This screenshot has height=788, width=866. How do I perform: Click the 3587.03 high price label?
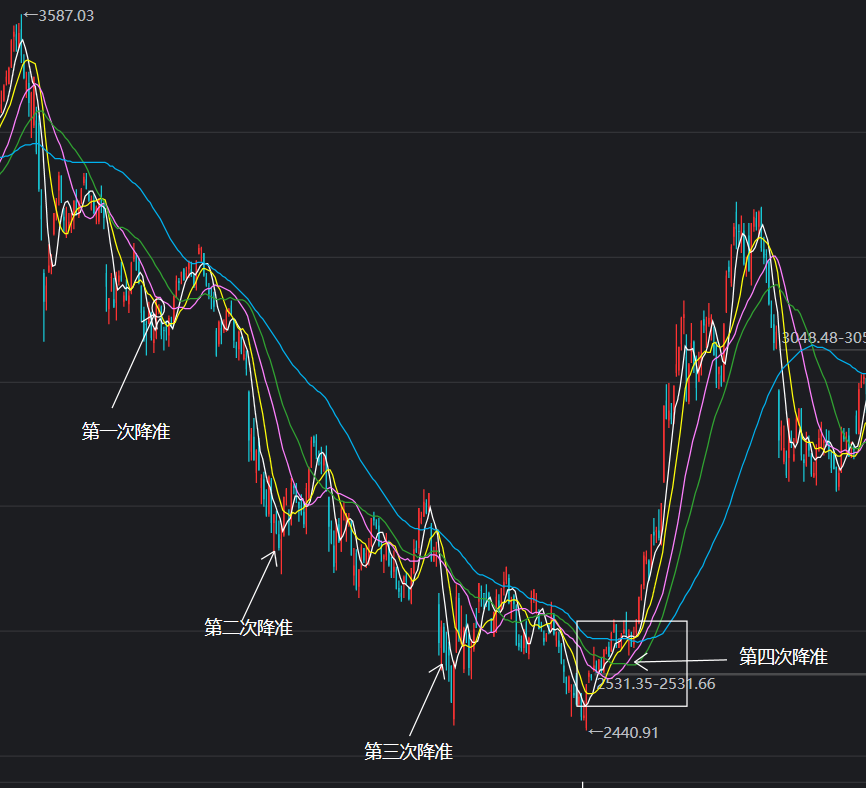[x=66, y=16]
